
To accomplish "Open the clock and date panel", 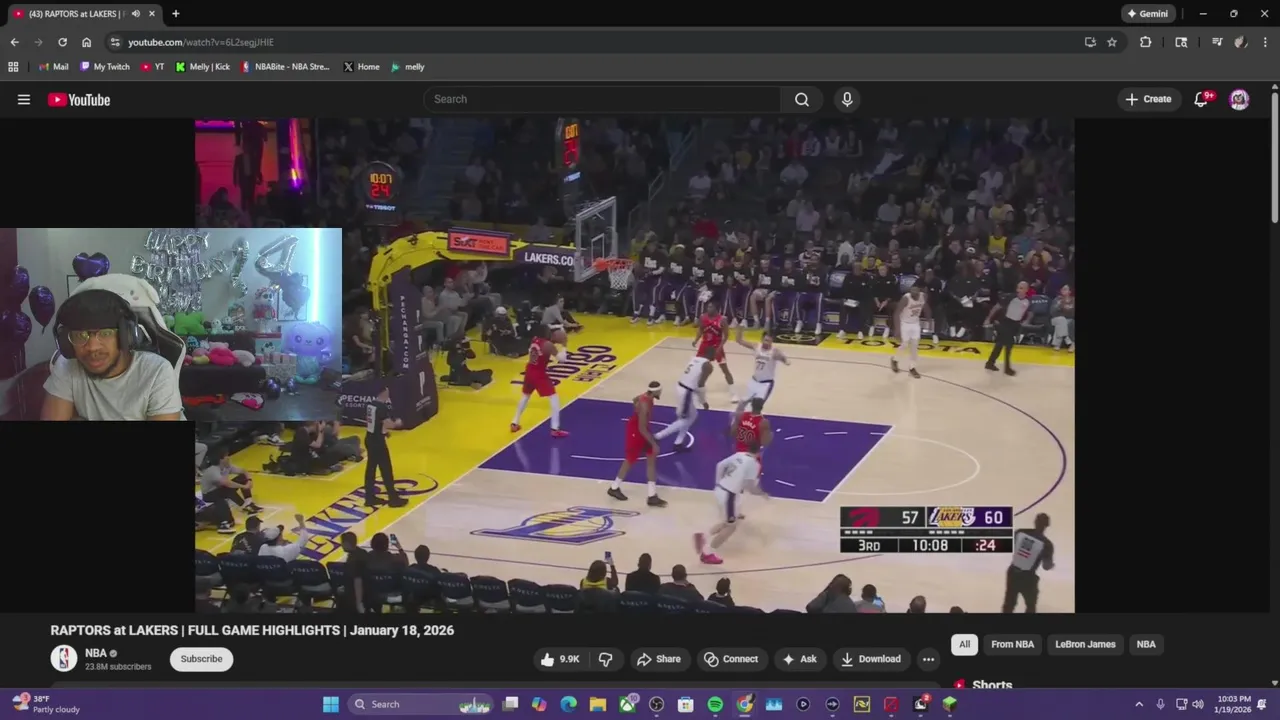I will tap(1234, 704).
